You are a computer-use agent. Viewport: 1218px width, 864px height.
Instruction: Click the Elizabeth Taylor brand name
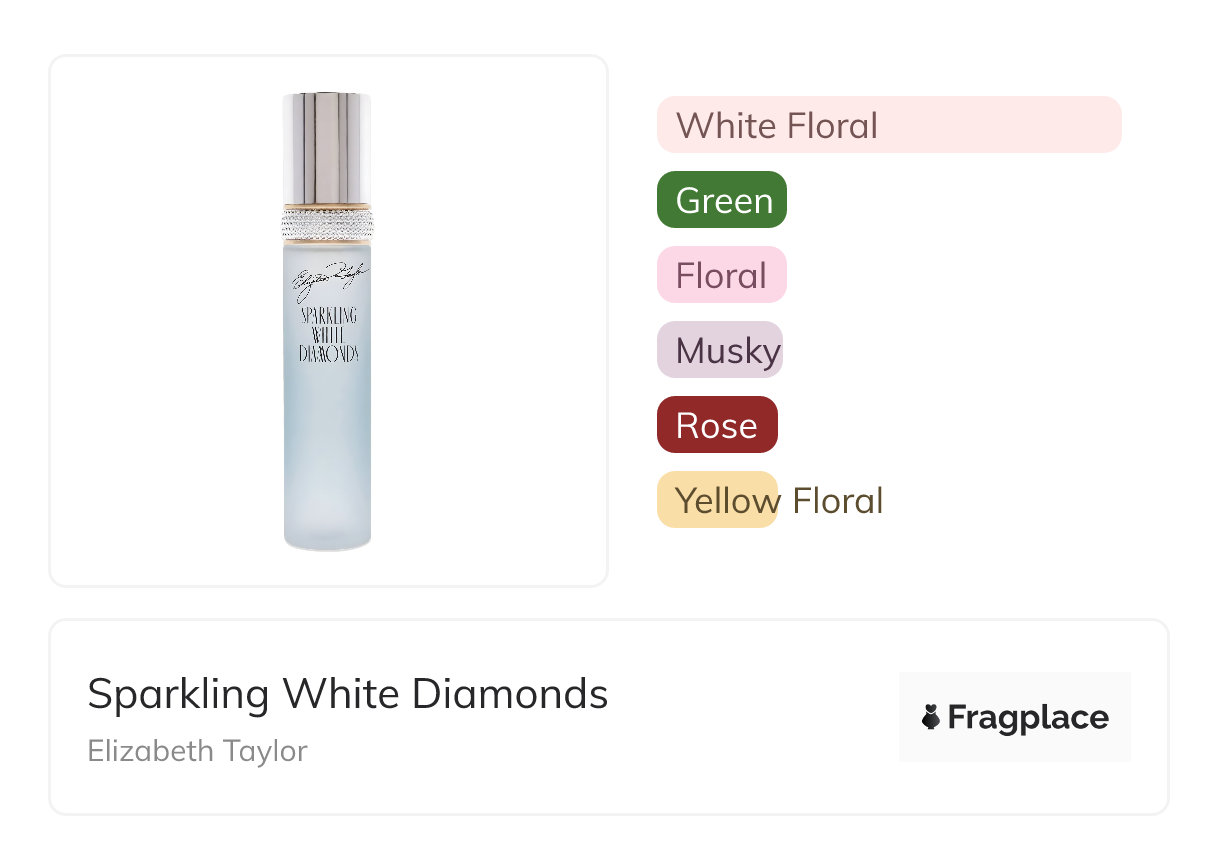pyautogui.click(x=197, y=751)
